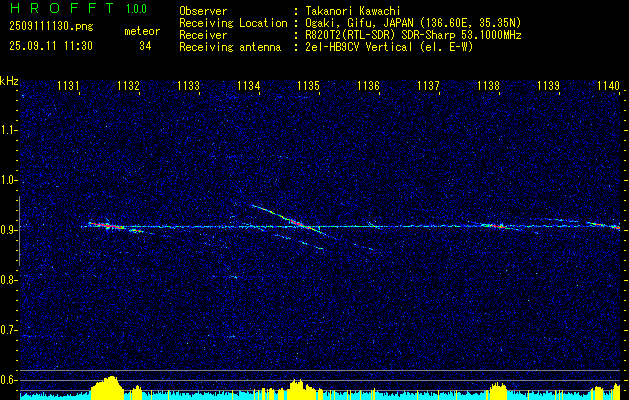Click the Observer label
Screen dimensions: 629x400
[x=203, y=11]
